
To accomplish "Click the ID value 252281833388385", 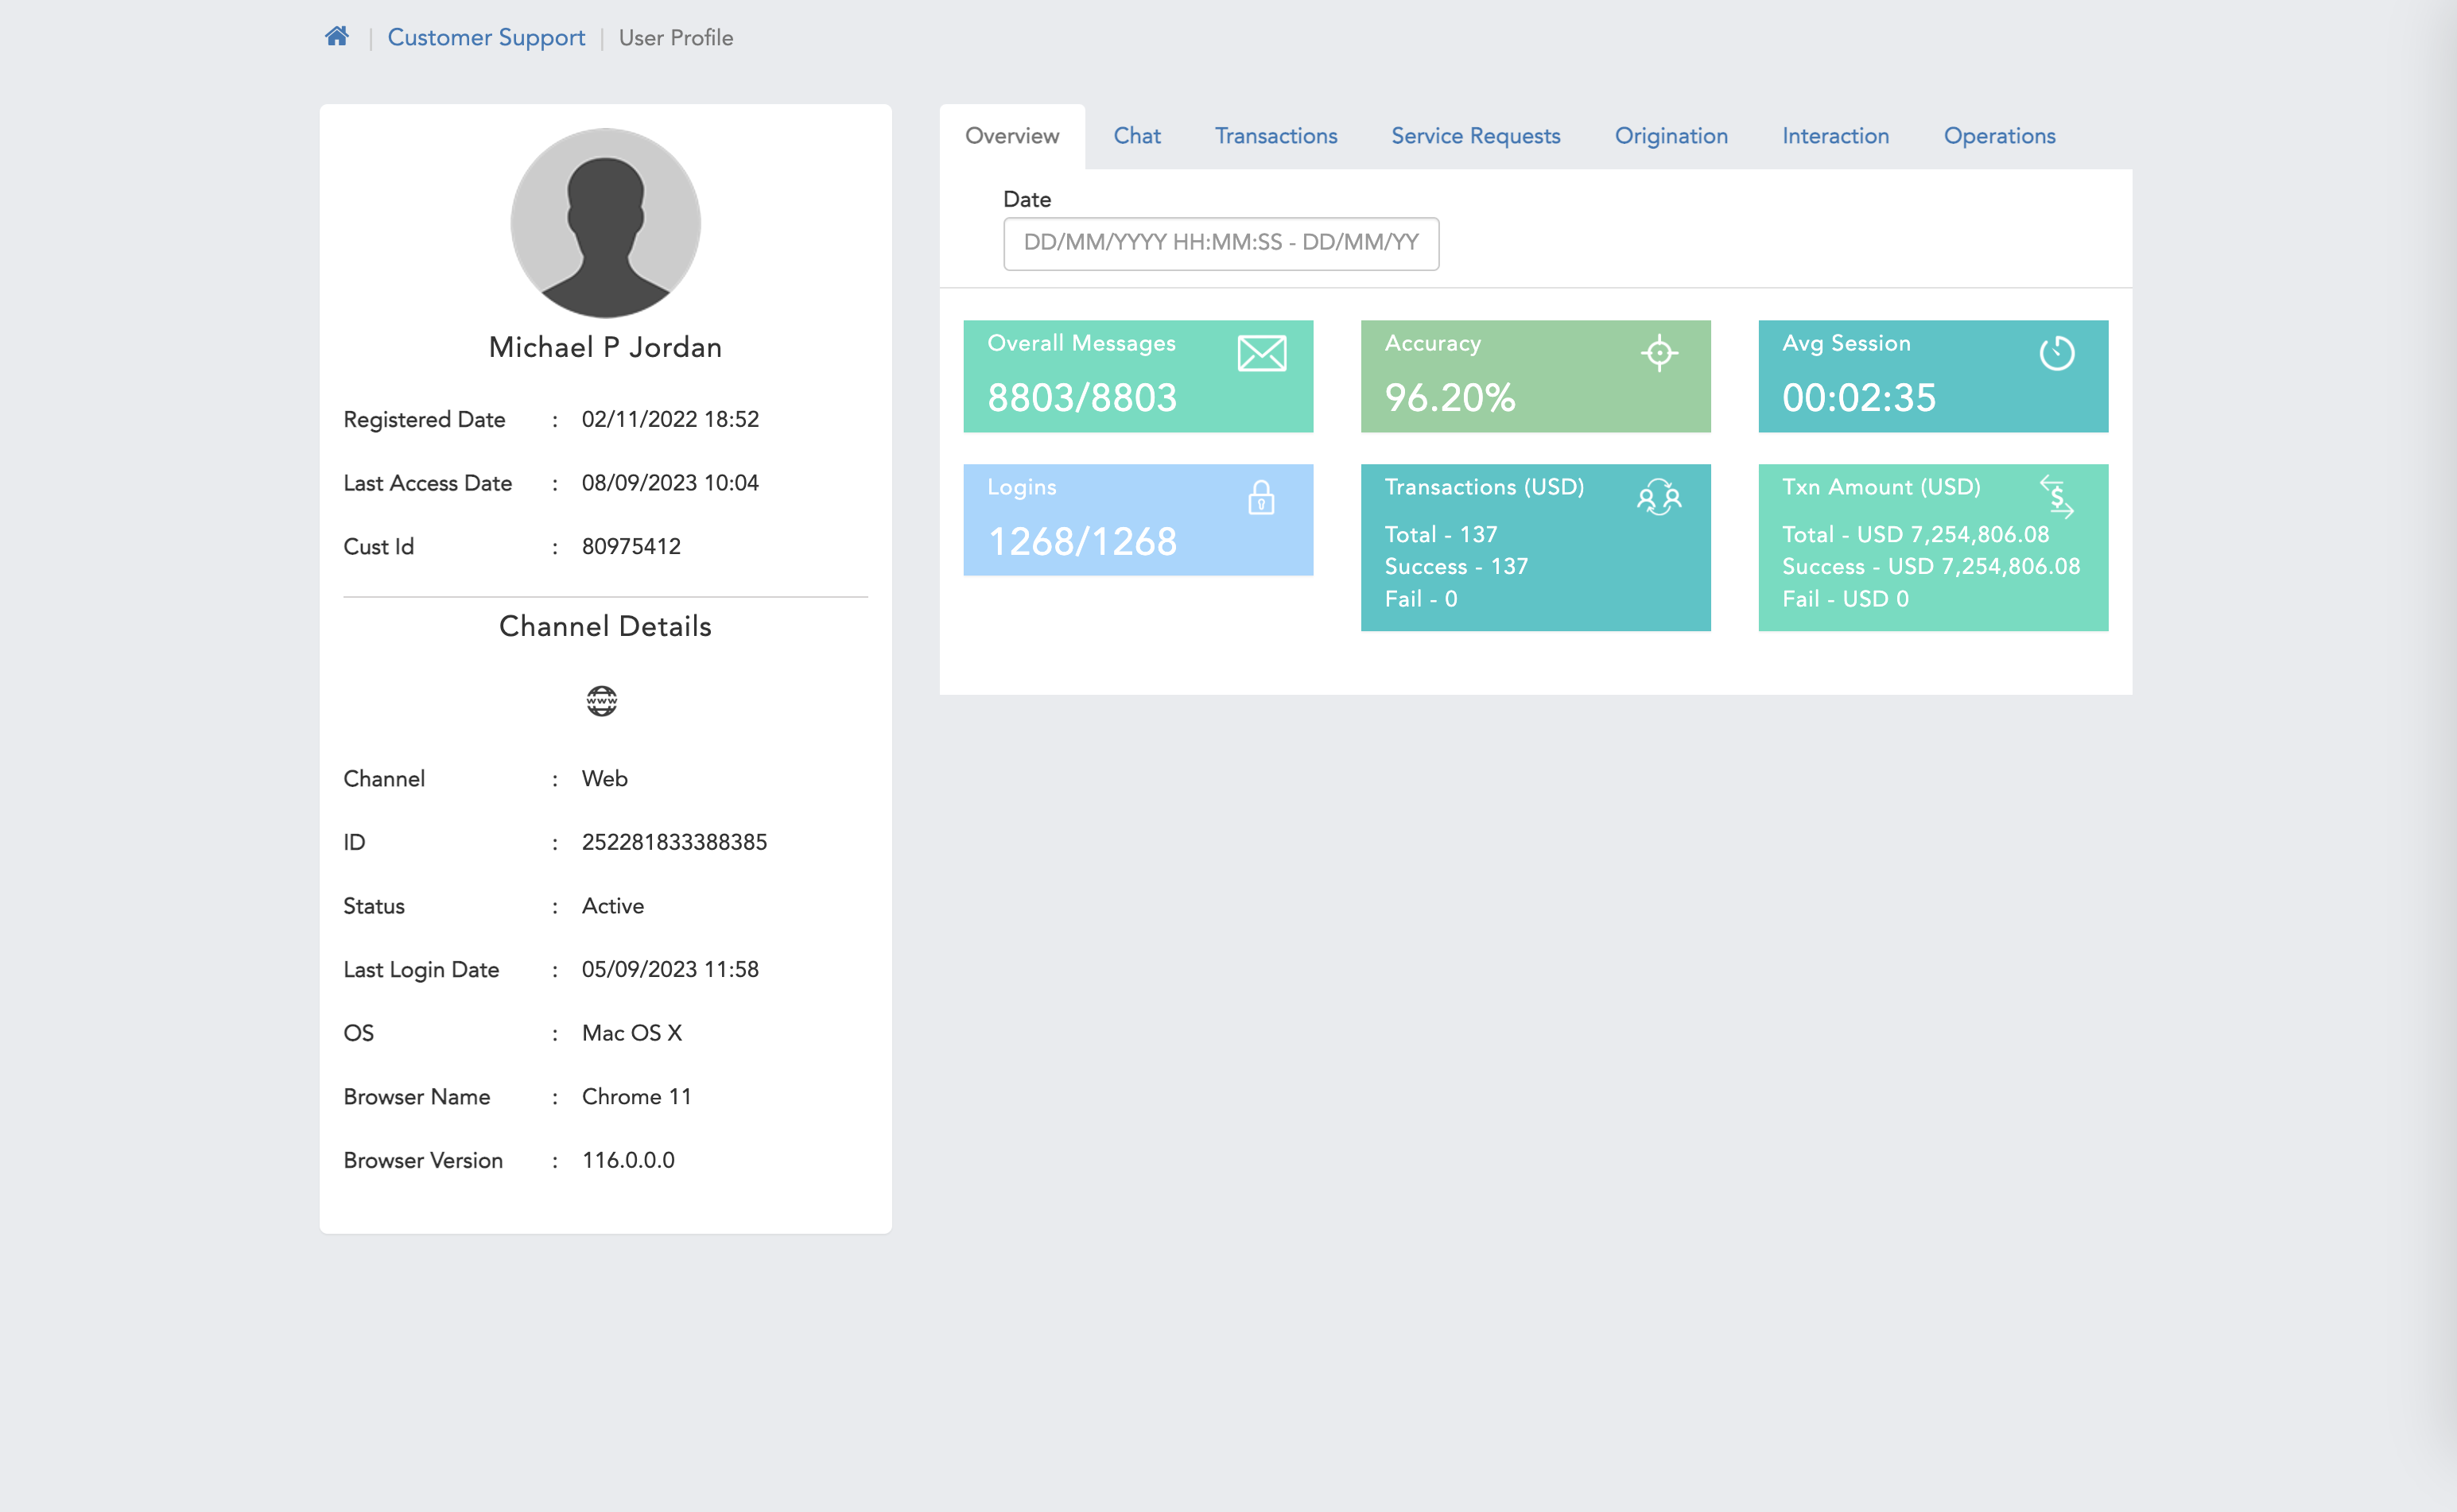I will [x=674, y=842].
